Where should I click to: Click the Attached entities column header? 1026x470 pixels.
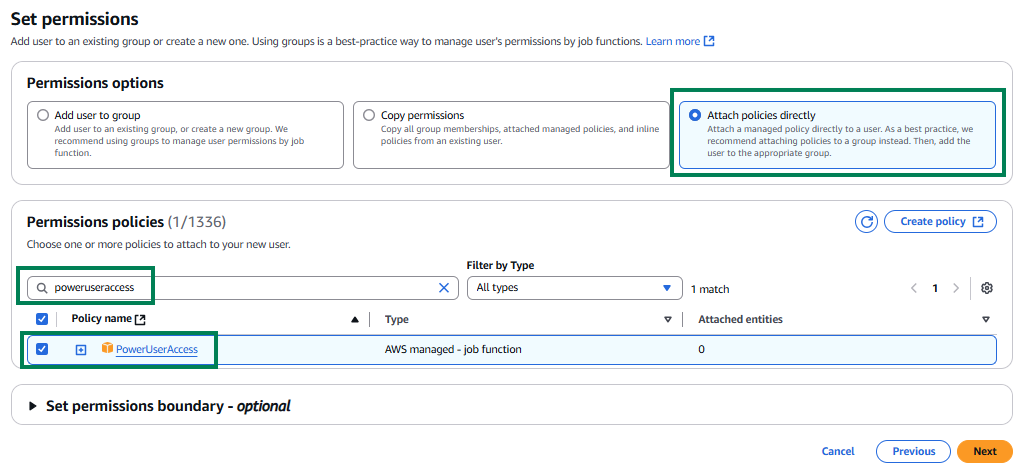click(x=740, y=319)
